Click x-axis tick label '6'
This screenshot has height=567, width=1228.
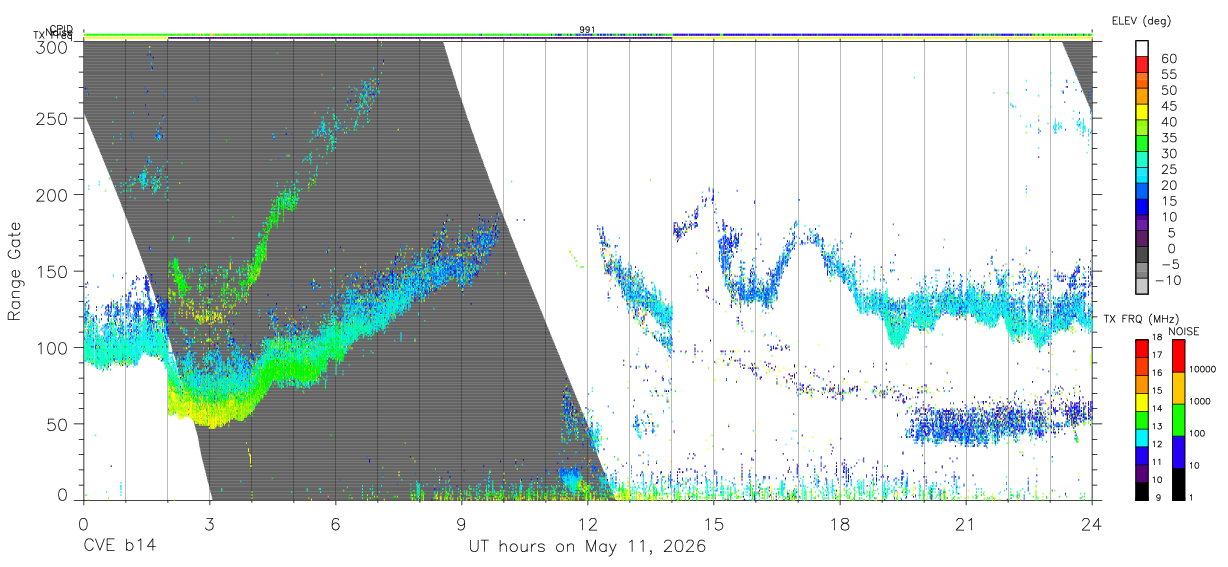coord(335,525)
